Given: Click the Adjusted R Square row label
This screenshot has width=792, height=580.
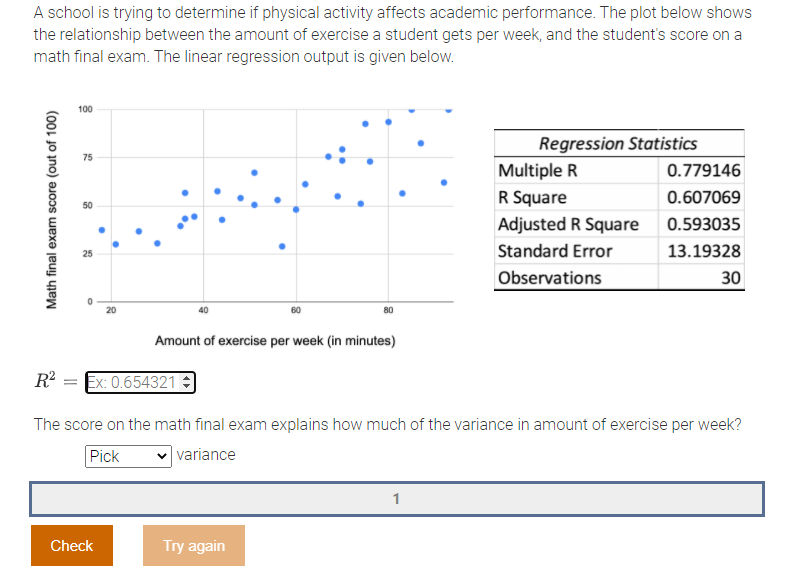Looking at the screenshot, I should coord(568,224).
